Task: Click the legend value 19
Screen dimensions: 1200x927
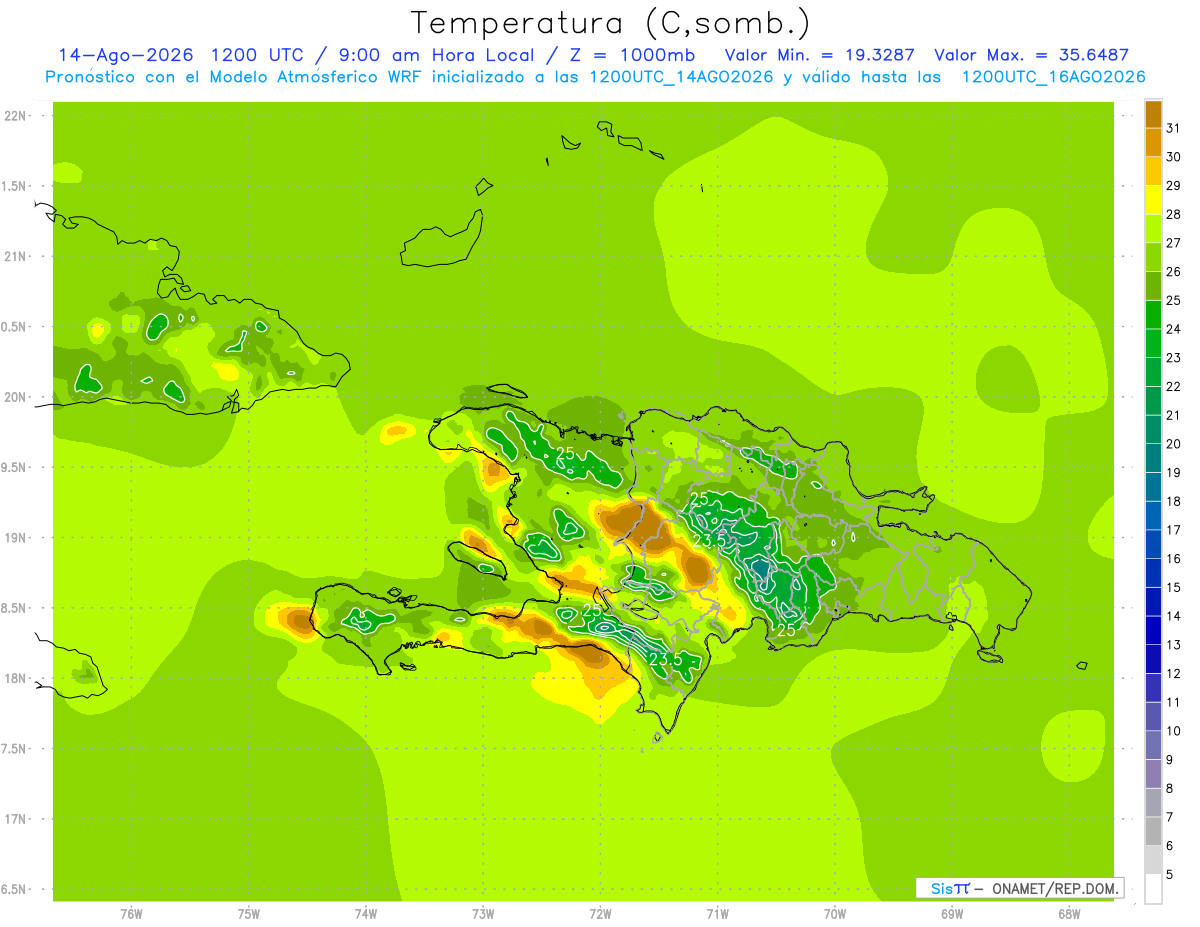Action: click(x=1173, y=473)
